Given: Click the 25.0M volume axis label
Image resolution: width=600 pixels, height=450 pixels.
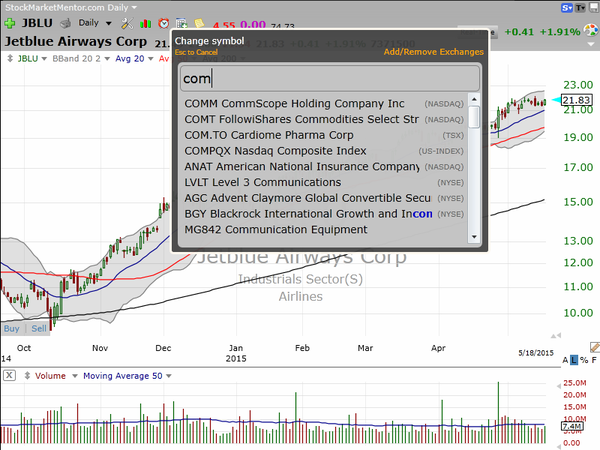Looking at the screenshot, I should click(575, 383).
